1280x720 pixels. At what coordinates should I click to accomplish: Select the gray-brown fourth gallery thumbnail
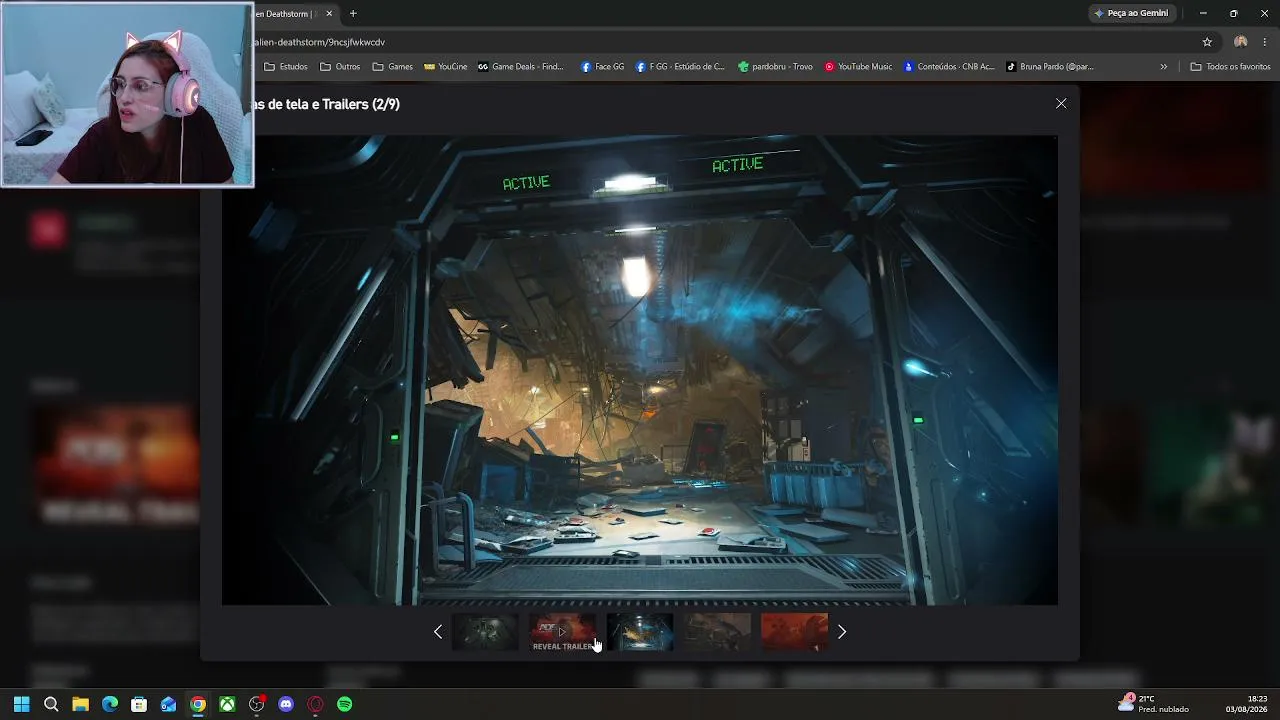(x=717, y=632)
